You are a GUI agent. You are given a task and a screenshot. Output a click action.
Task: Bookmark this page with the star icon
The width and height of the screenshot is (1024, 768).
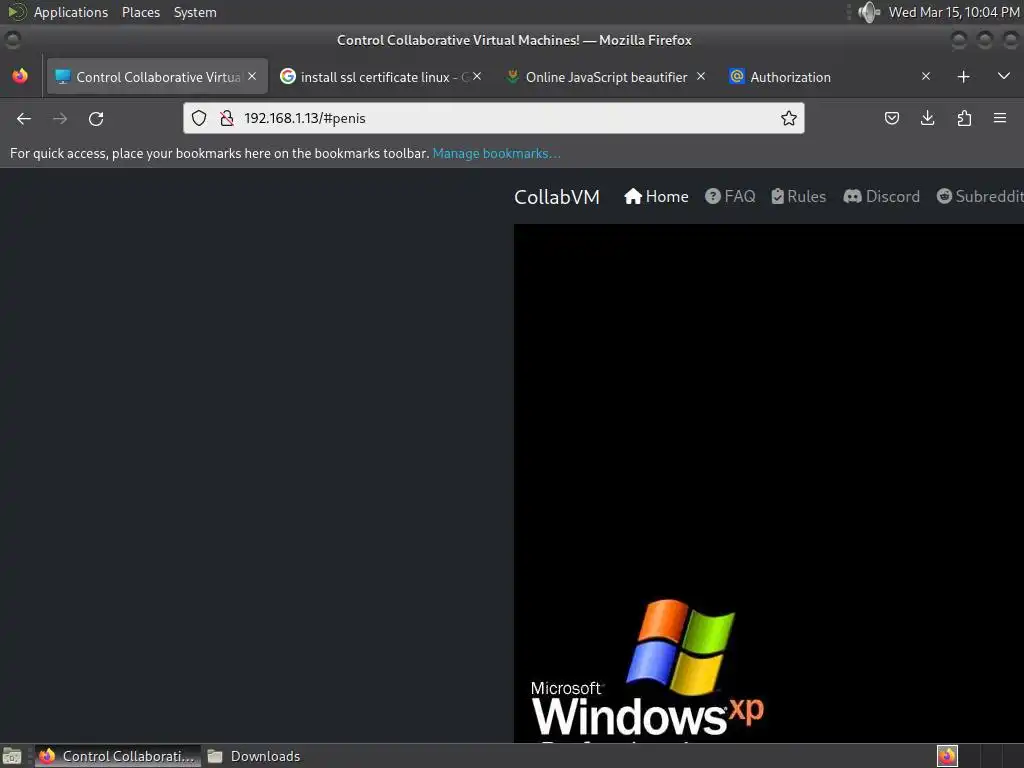788,118
